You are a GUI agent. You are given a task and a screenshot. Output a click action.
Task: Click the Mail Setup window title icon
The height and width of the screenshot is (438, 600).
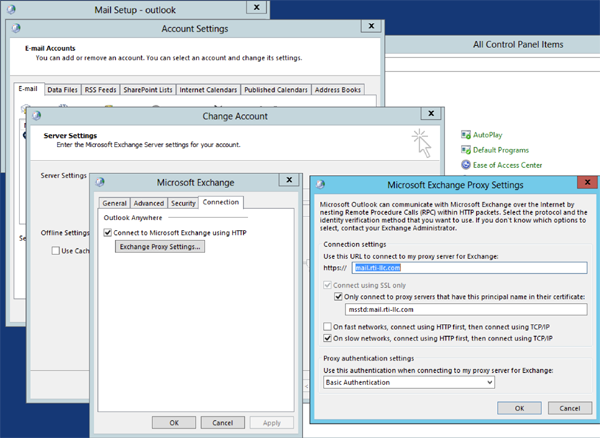click(11, 10)
